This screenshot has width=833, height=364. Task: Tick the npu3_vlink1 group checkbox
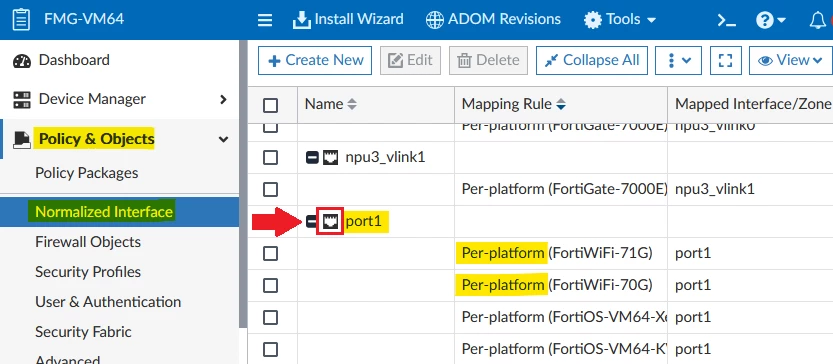[x=270, y=157]
